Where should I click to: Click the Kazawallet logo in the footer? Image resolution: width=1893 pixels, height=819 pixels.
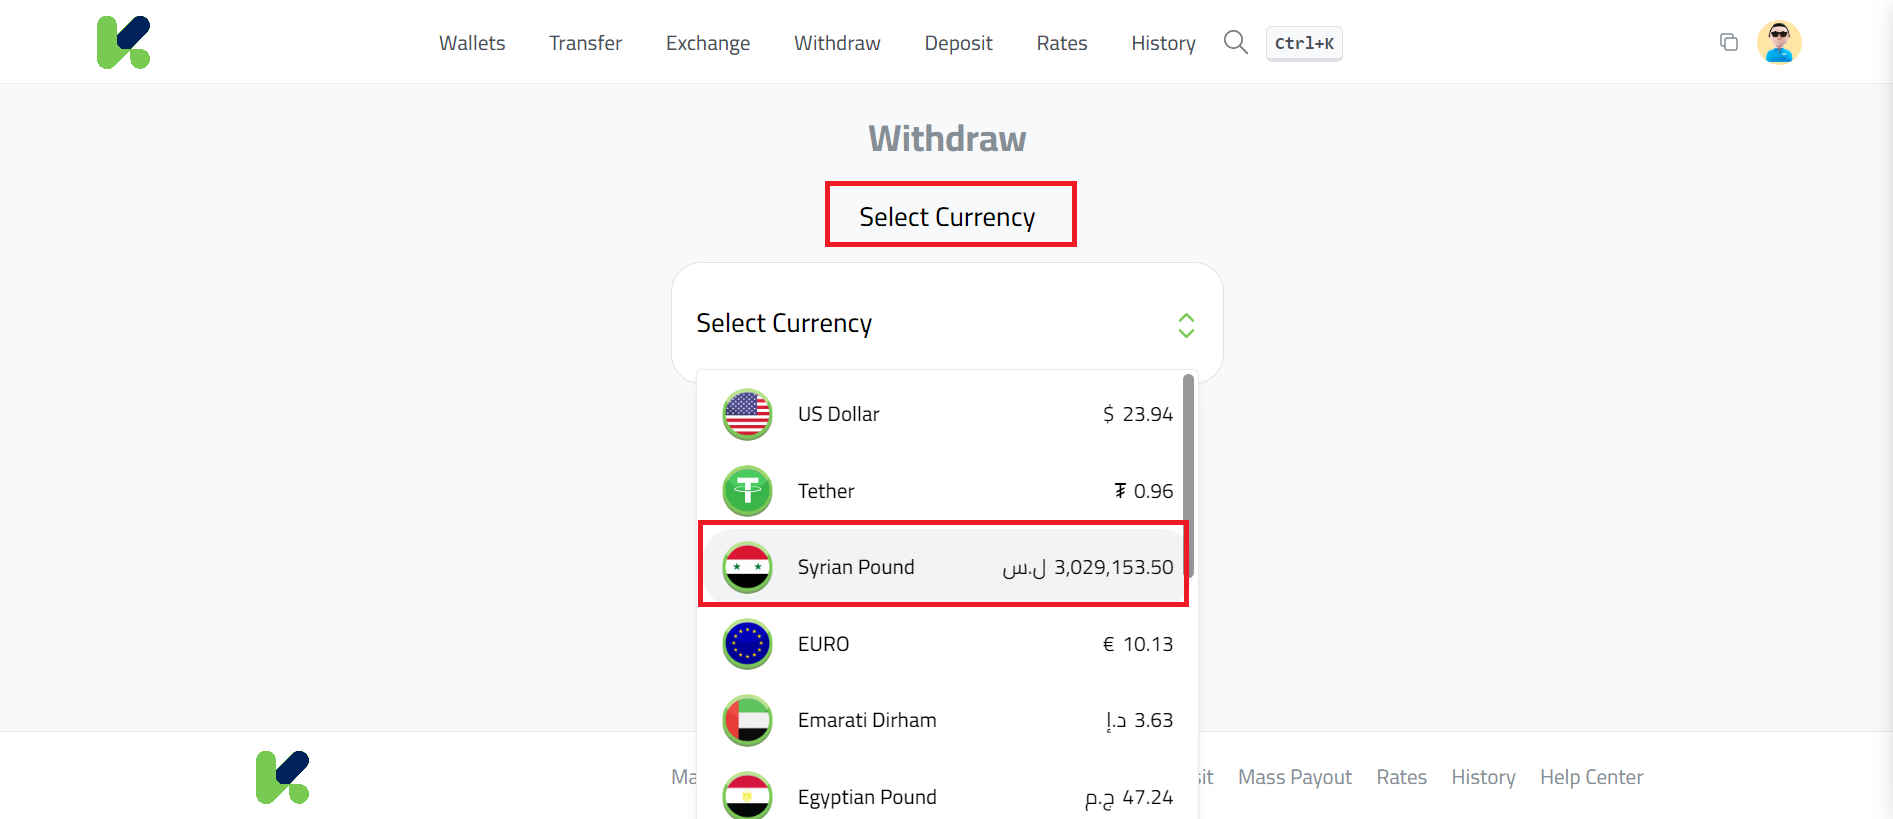283,776
